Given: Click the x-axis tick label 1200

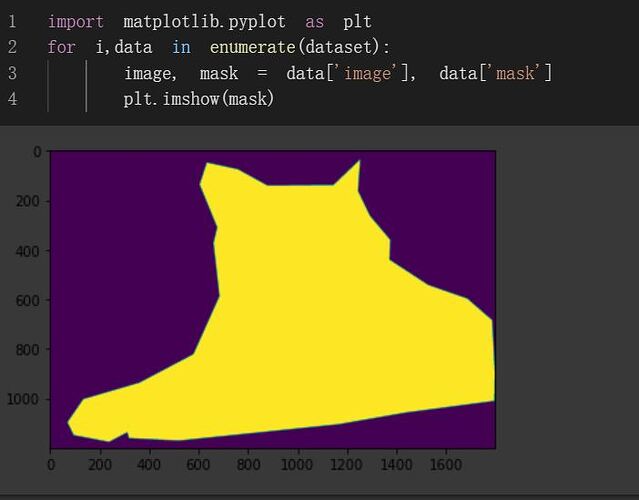Looking at the screenshot, I should [x=346, y=464].
